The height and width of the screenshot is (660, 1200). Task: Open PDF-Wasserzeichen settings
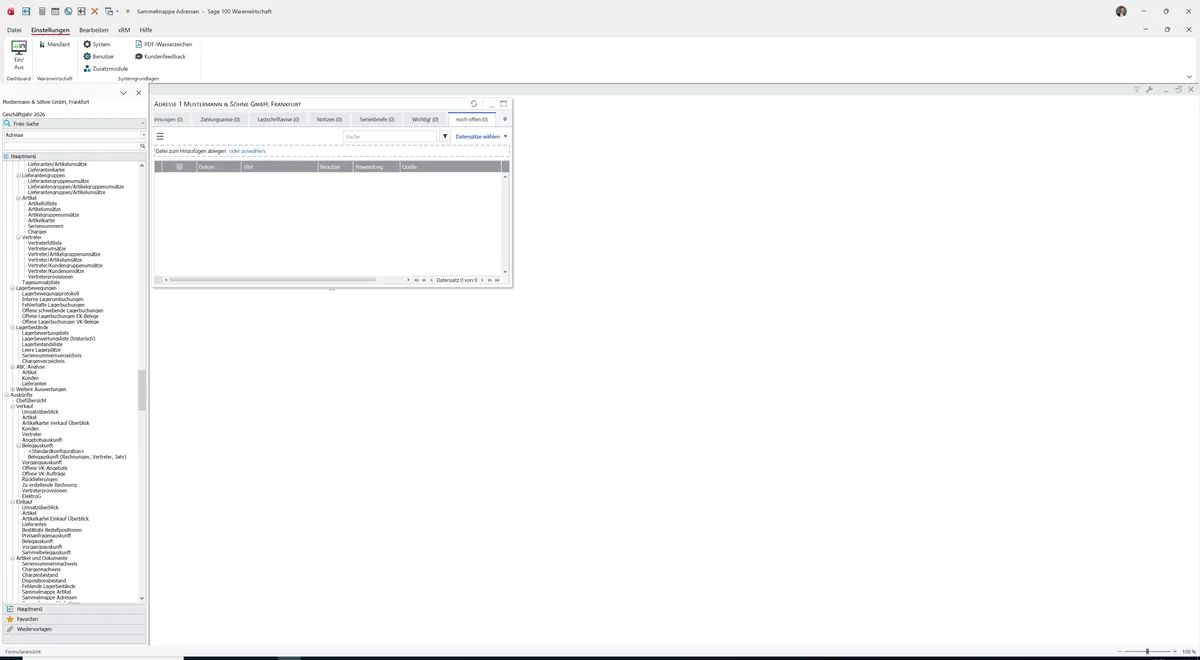[x=164, y=45]
